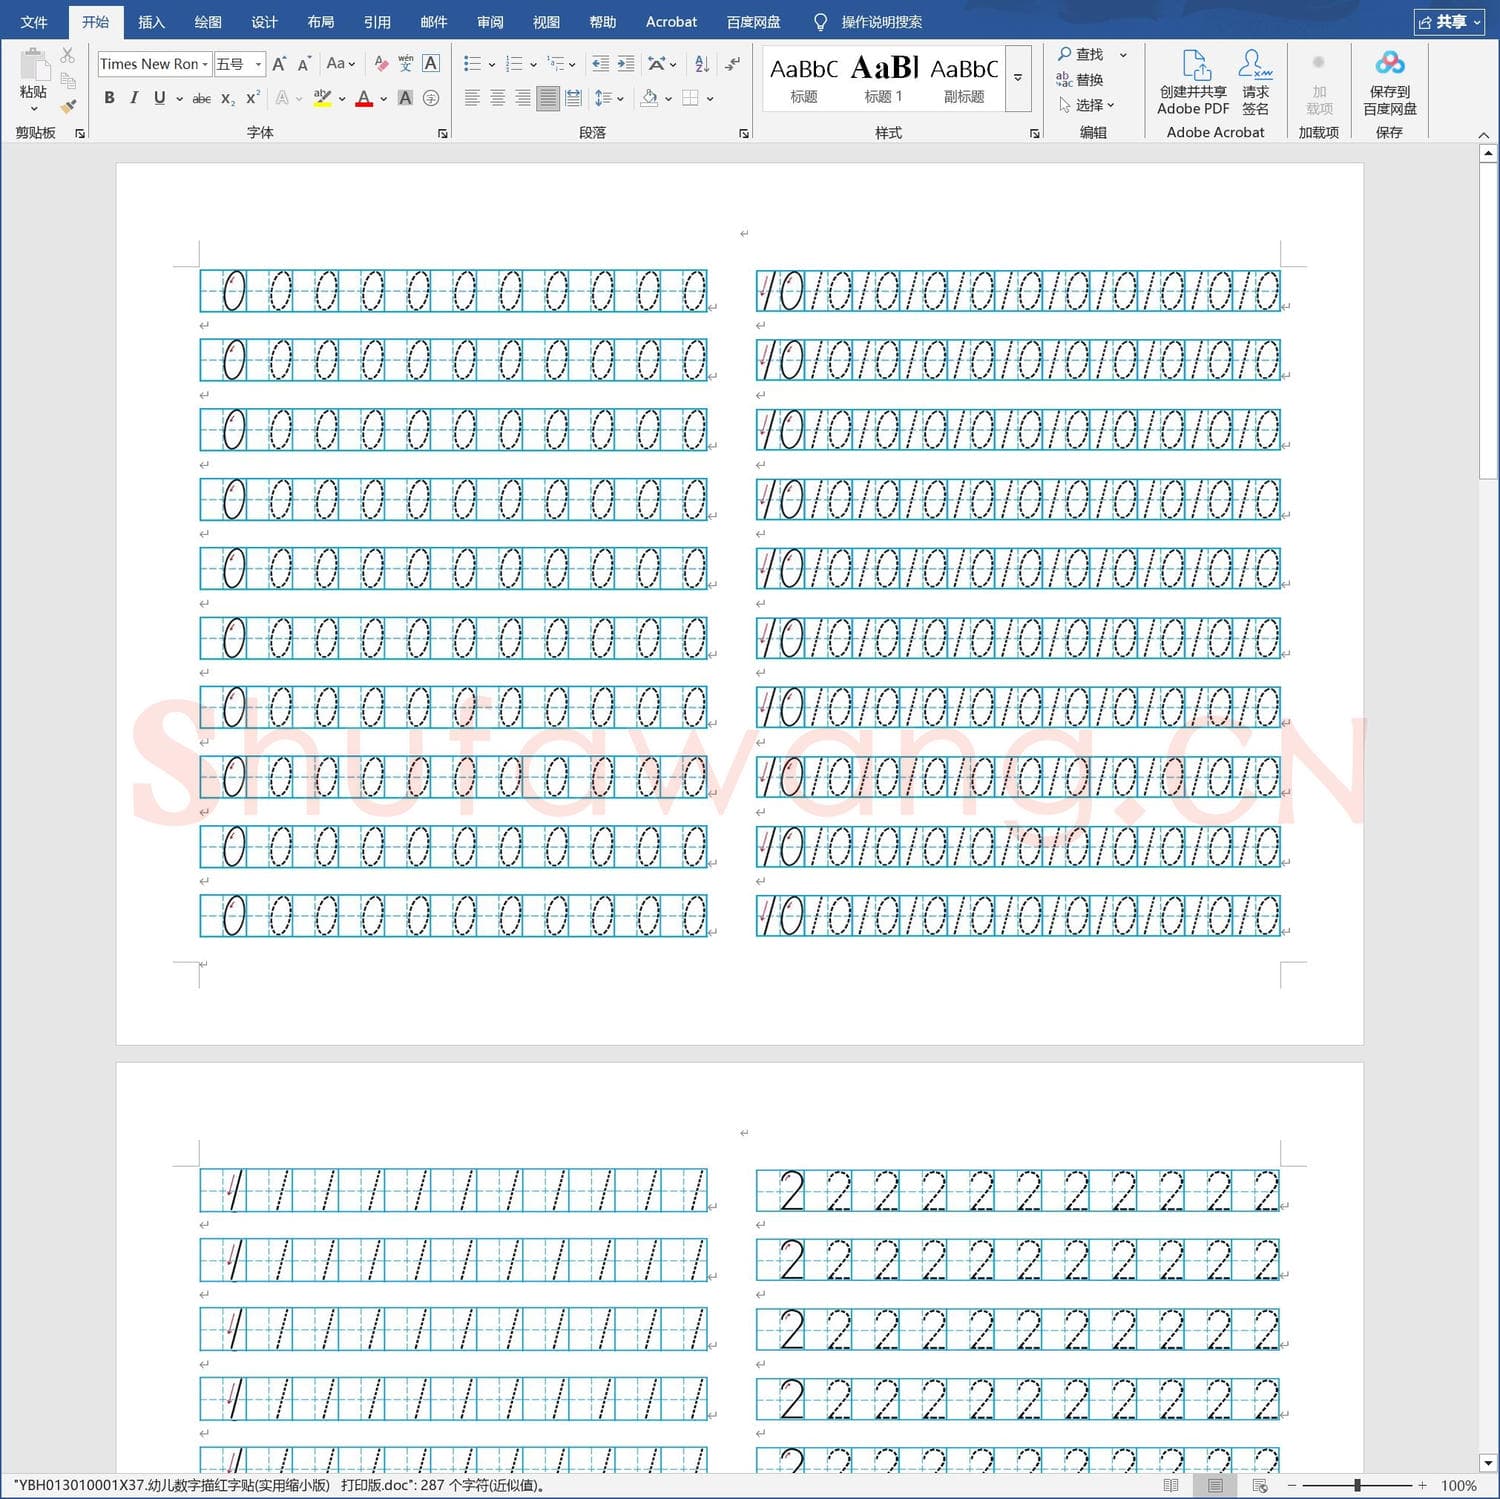Apply strikethrough with the abc icon
Image resolution: width=1500 pixels, height=1499 pixels.
(201, 98)
